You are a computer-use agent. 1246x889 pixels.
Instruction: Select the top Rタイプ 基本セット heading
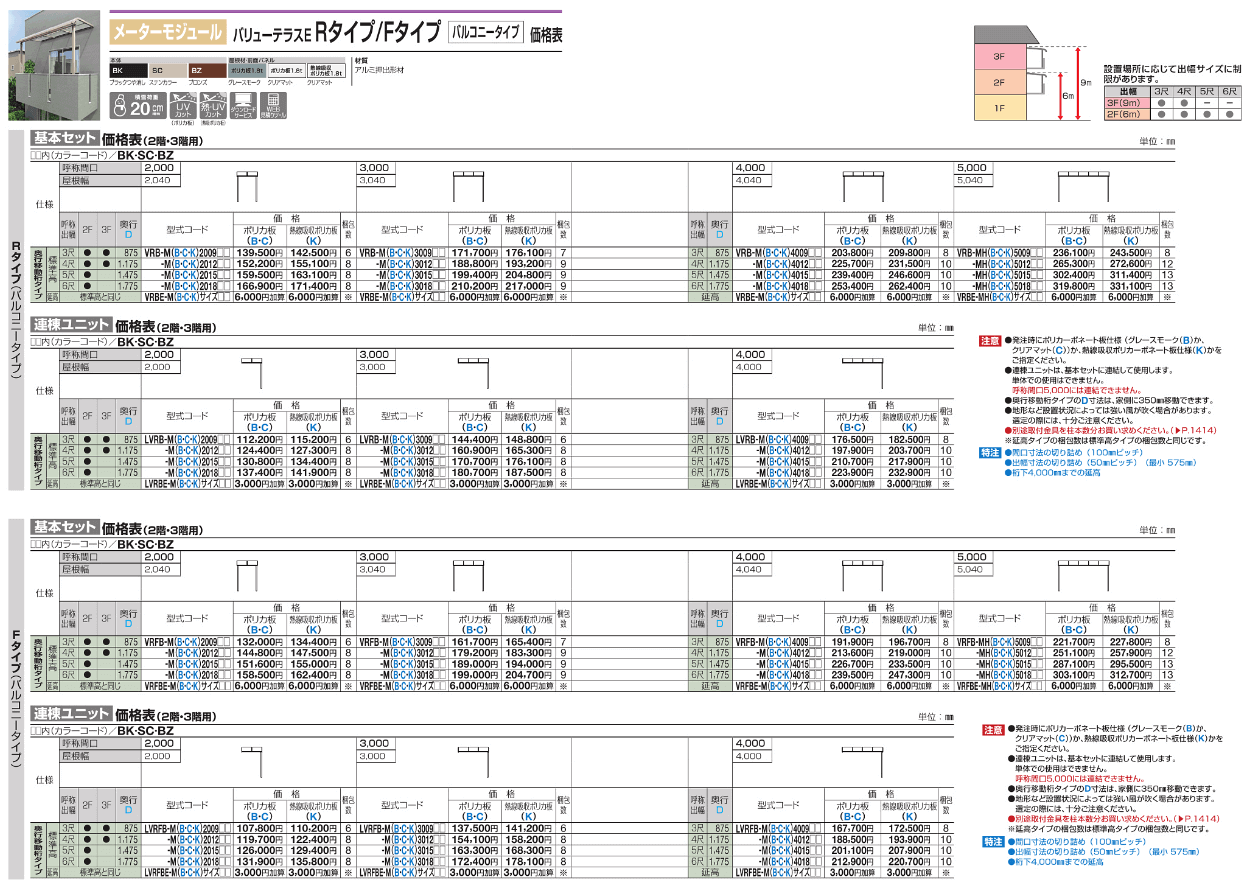click(x=65, y=138)
